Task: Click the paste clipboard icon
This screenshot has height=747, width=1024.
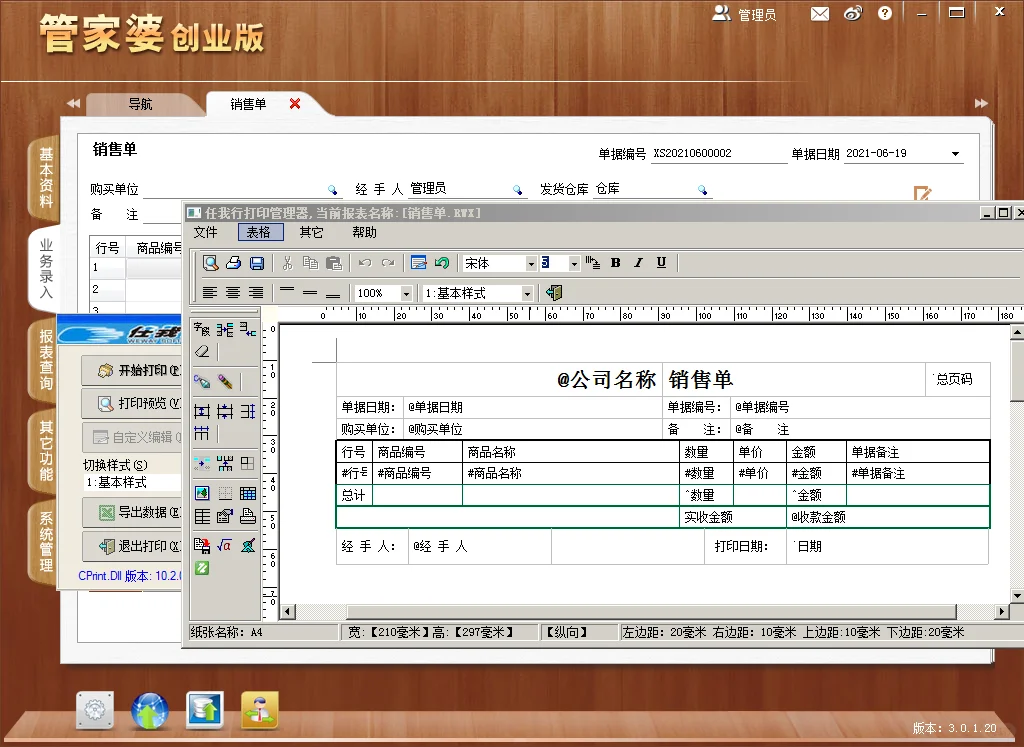Action: click(x=334, y=262)
